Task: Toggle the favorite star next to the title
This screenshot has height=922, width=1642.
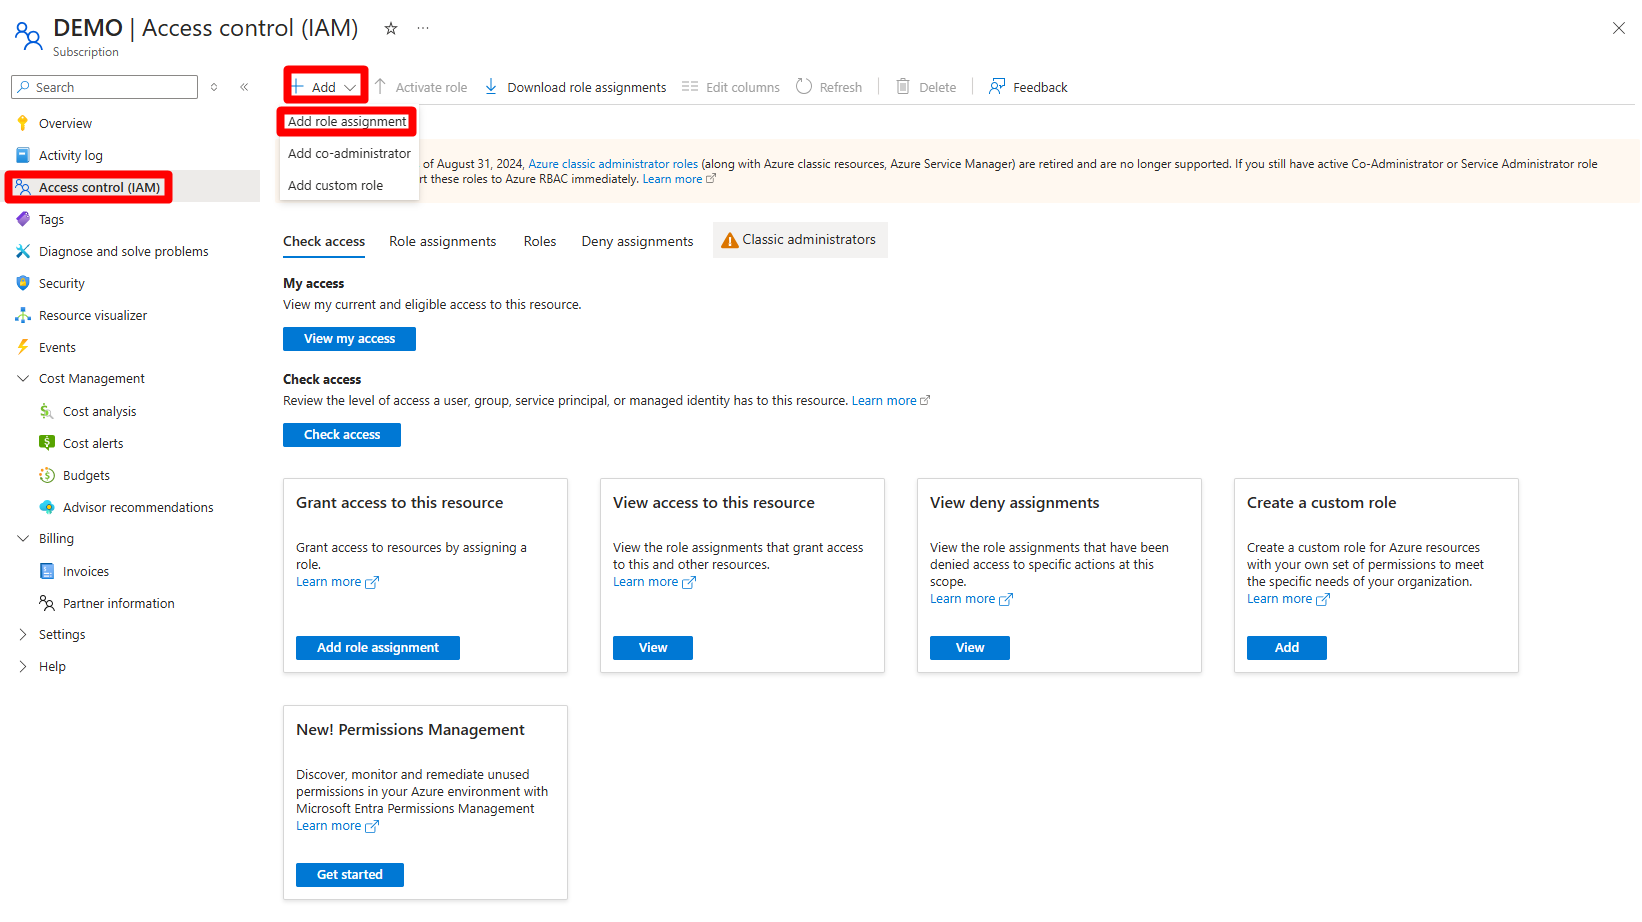Action: (x=390, y=28)
